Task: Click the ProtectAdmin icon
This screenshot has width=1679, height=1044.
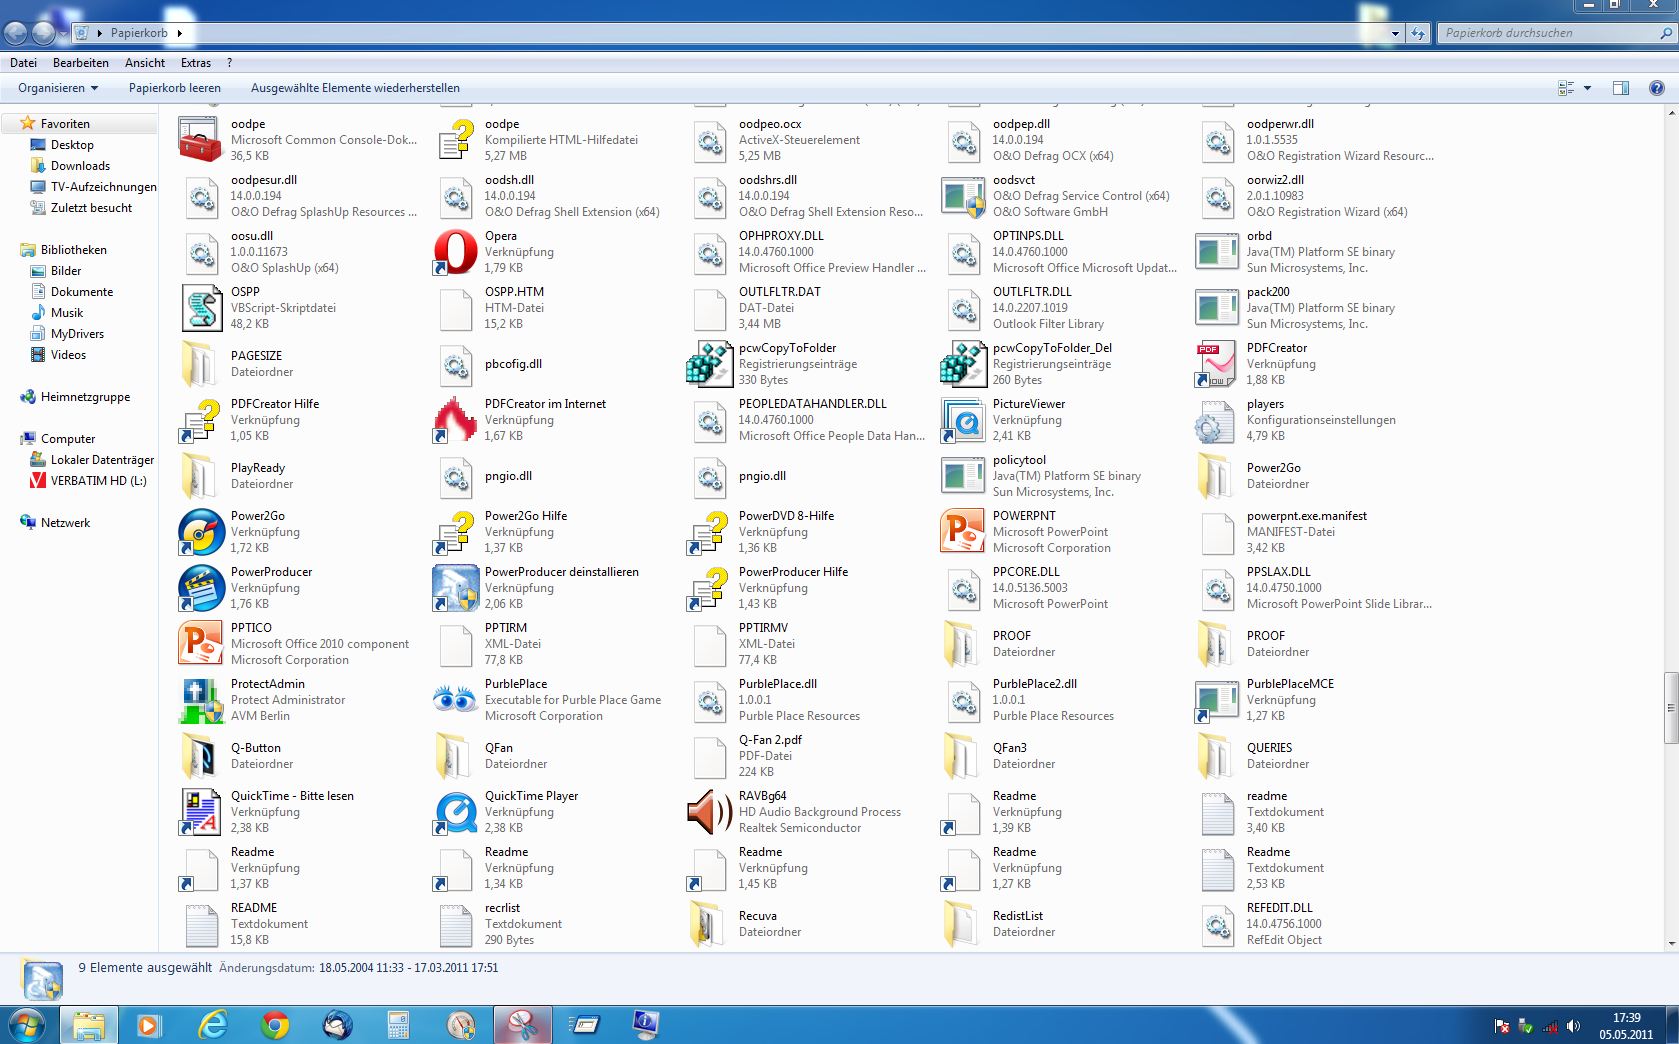Action: pos(202,700)
